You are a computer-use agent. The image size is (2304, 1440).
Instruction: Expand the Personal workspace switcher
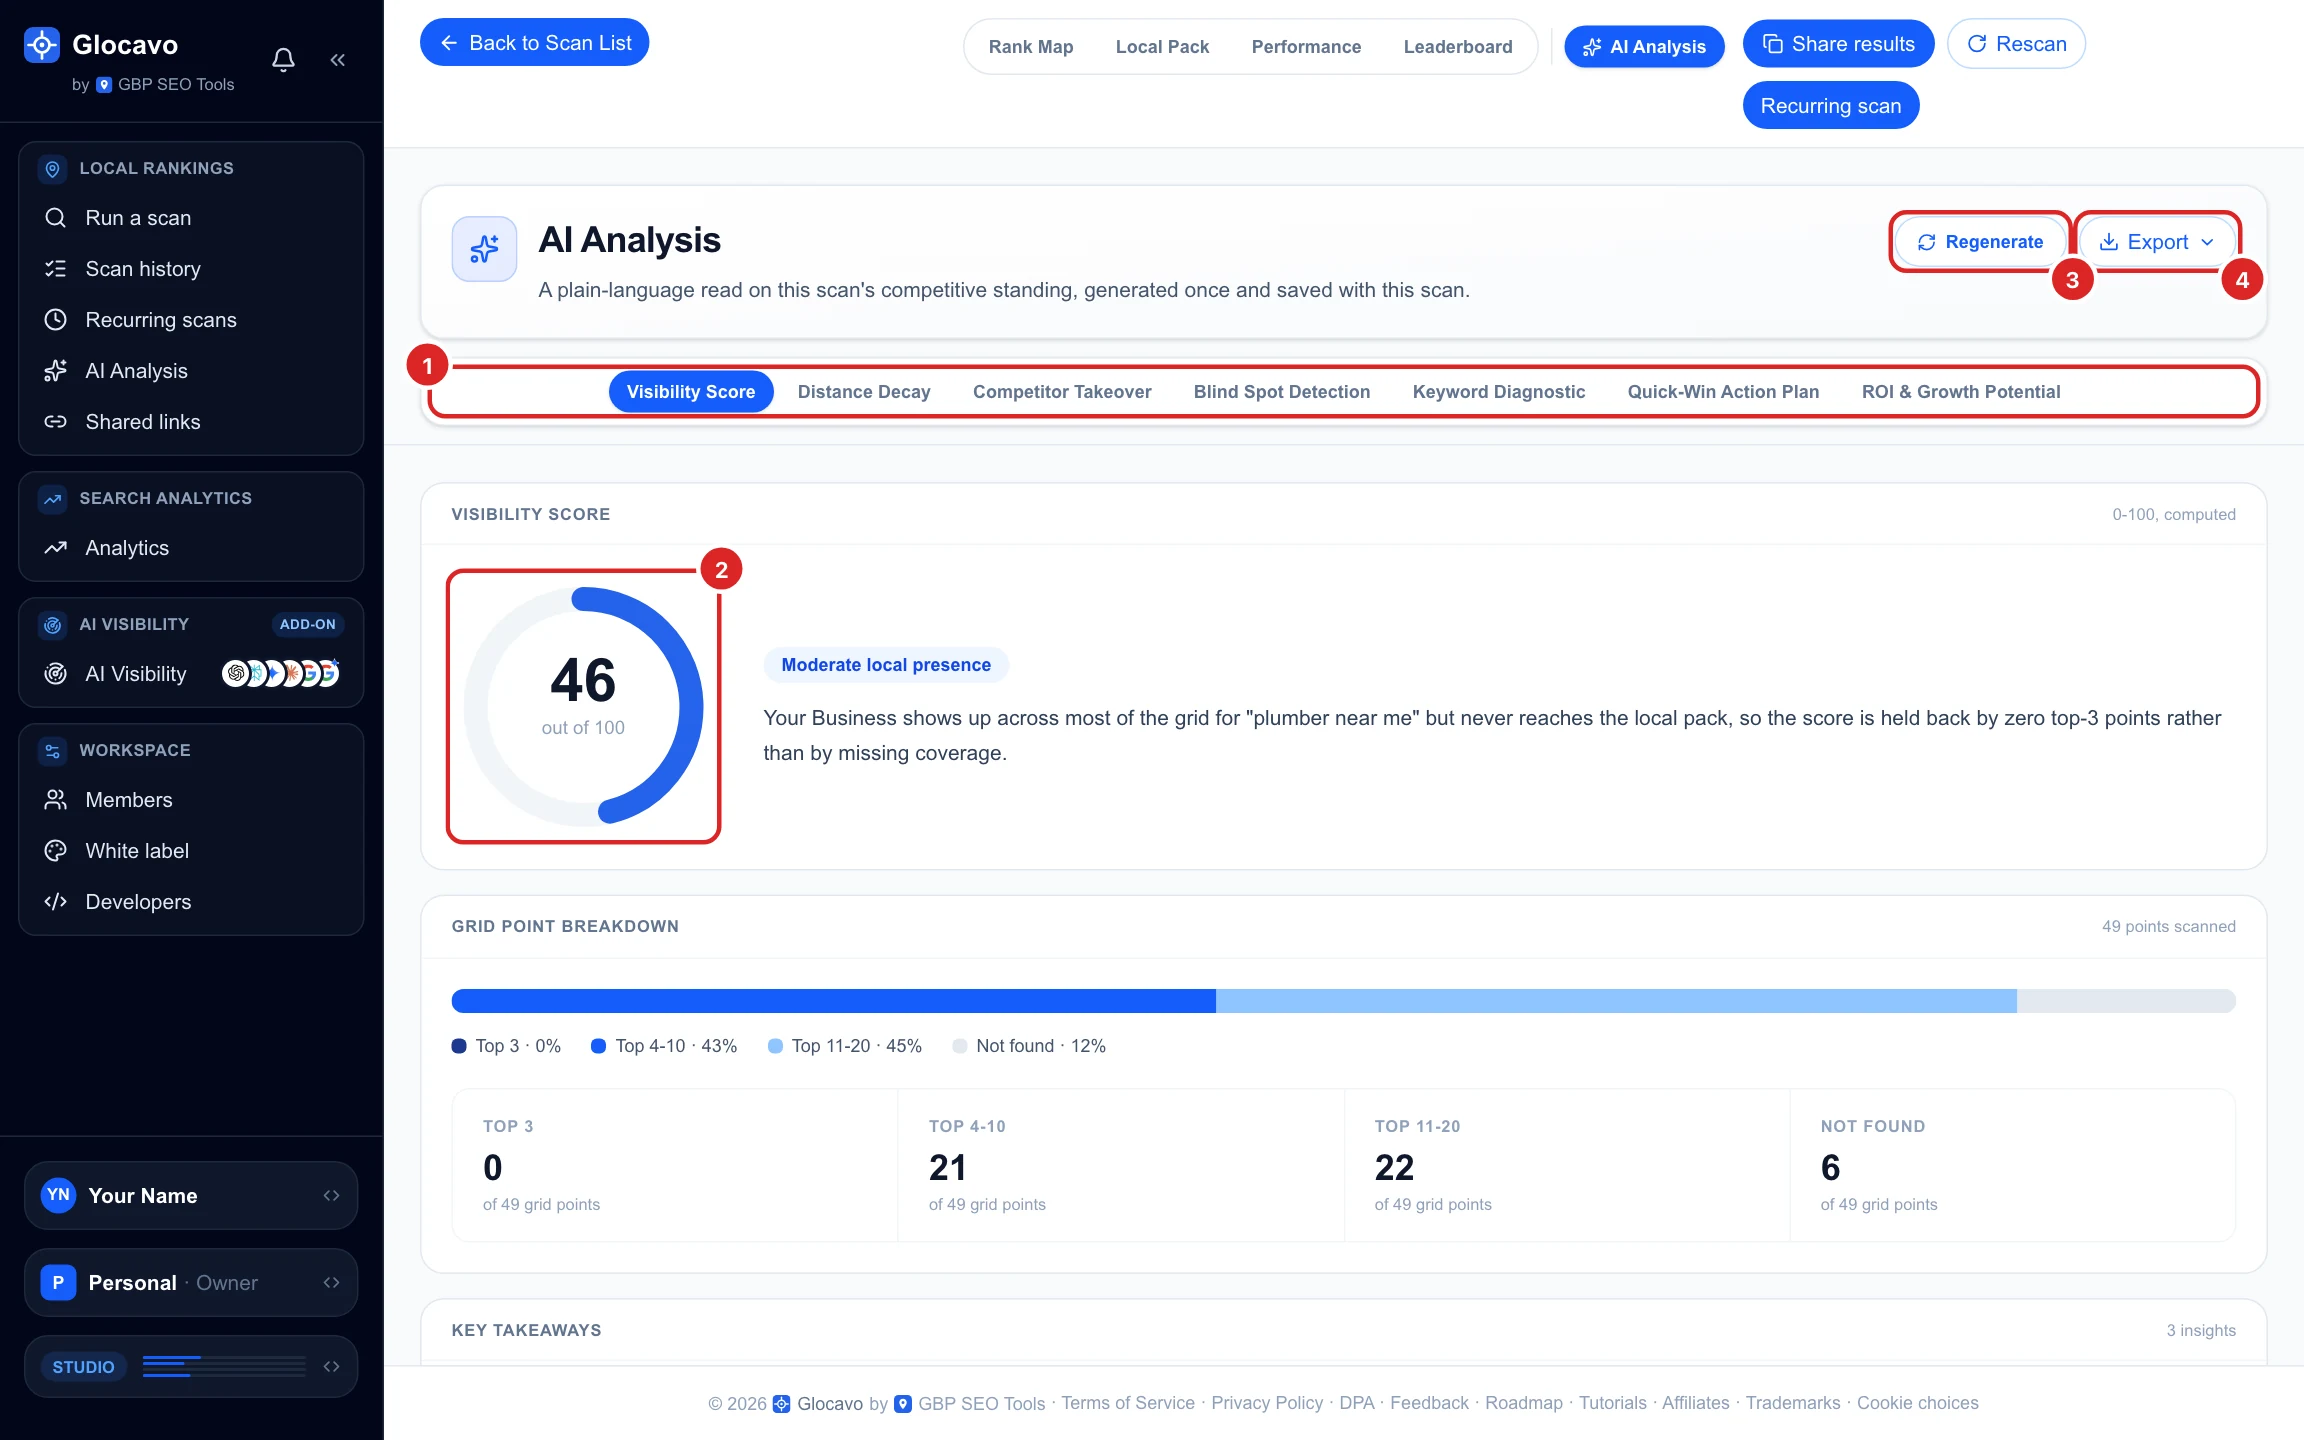click(x=191, y=1283)
